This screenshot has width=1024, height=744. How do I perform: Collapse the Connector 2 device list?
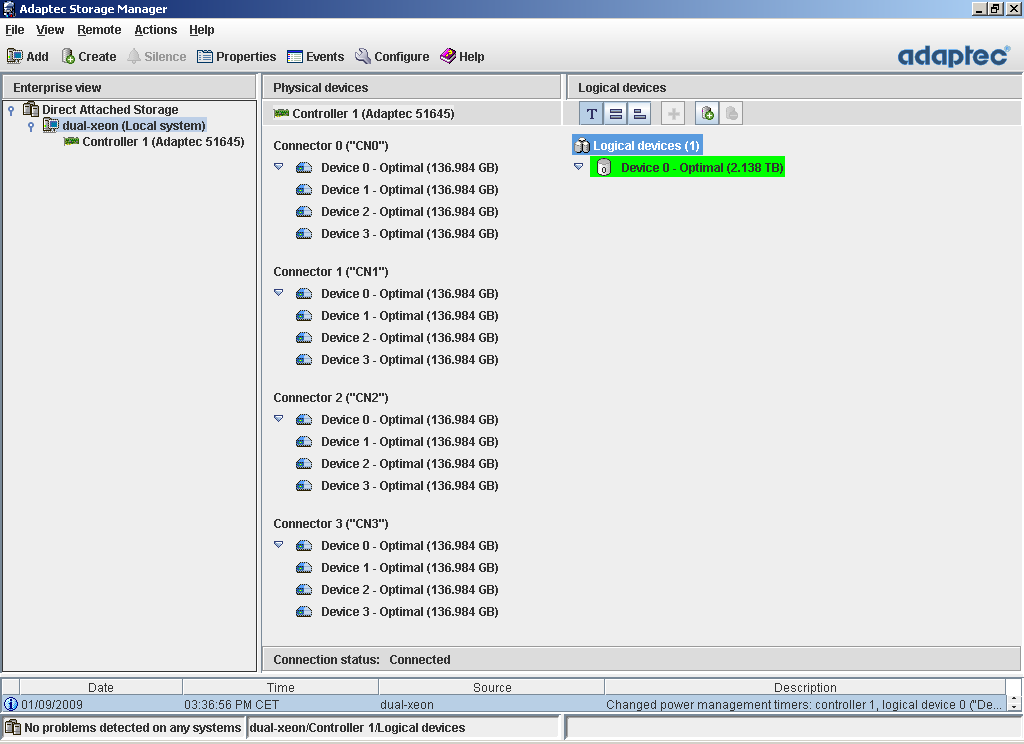pyautogui.click(x=279, y=419)
